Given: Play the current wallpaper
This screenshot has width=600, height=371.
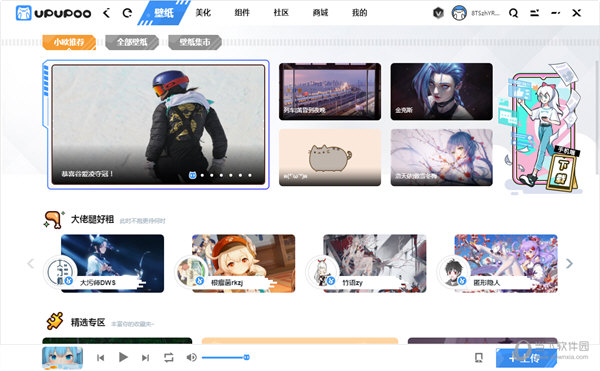Looking at the screenshot, I should point(123,357).
